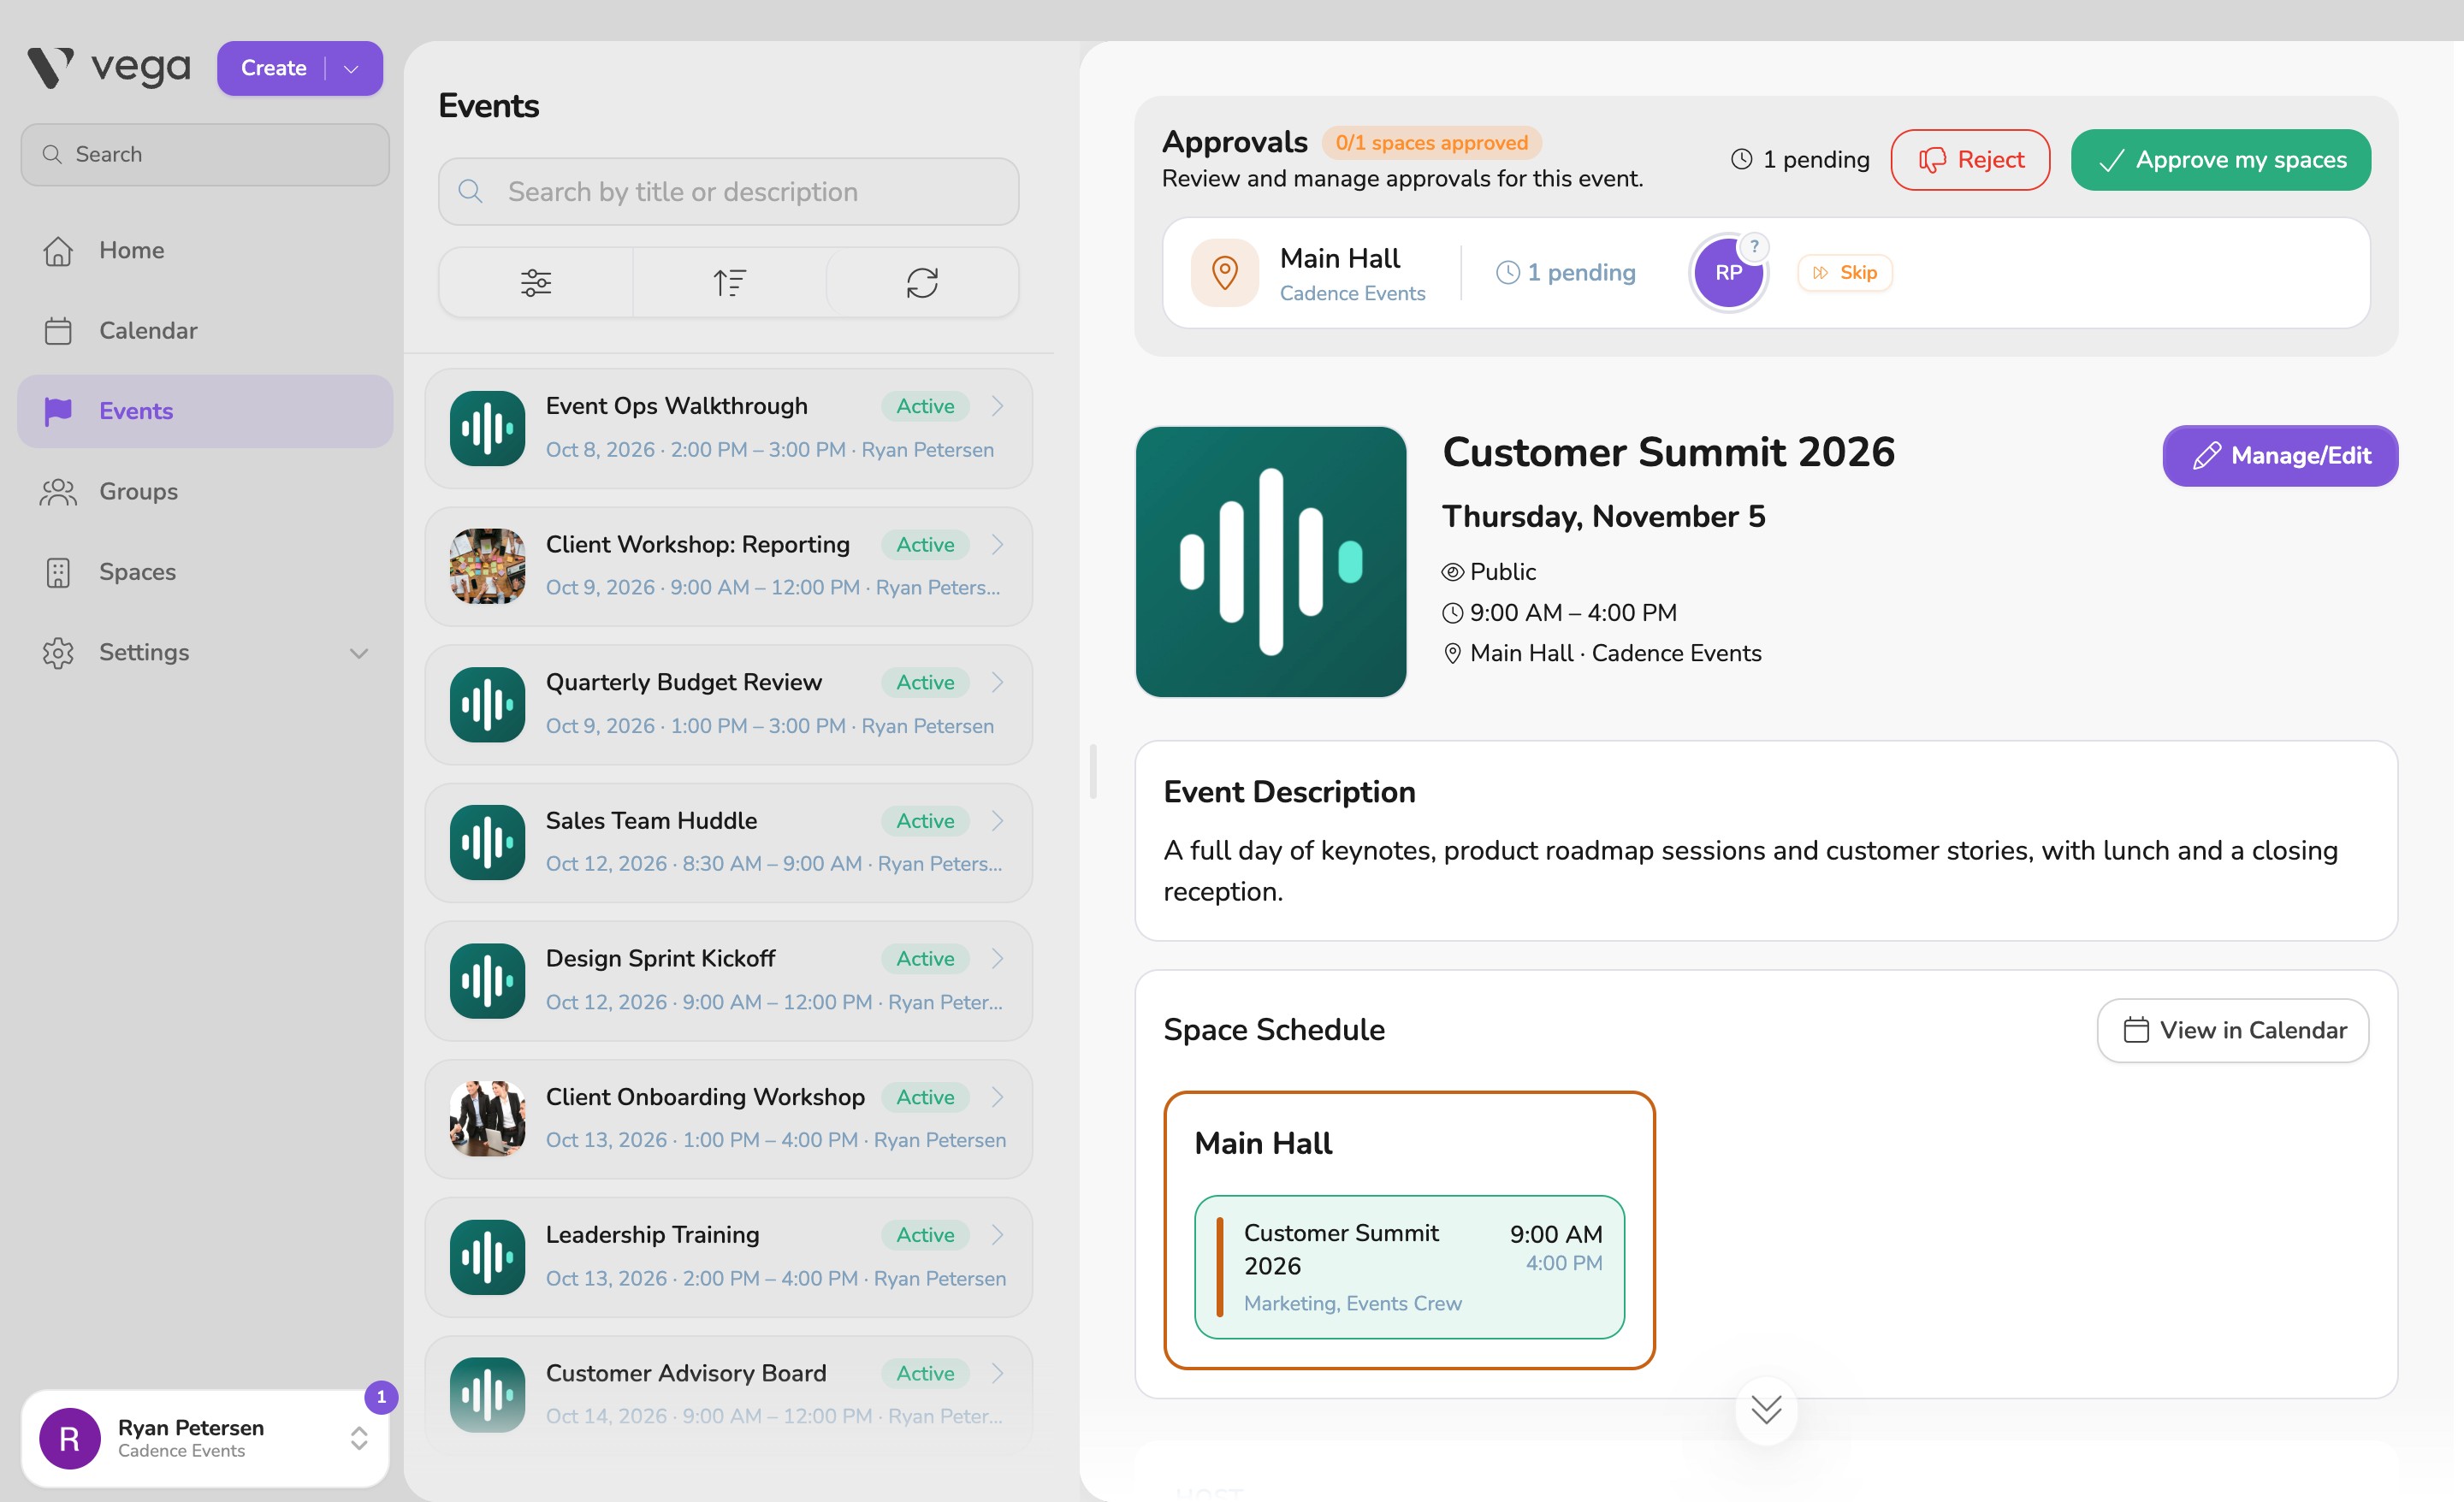Image resolution: width=2464 pixels, height=1502 pixels.
Task: Click the RP approver avatar
Action: pyautogui.click(x=1728, y=273)
